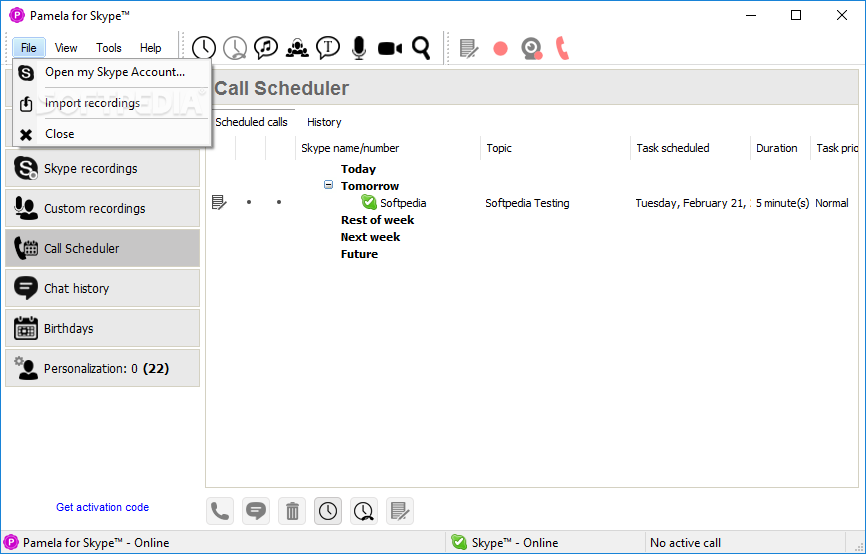Collapse the Tomorrow group

[329, 184]
